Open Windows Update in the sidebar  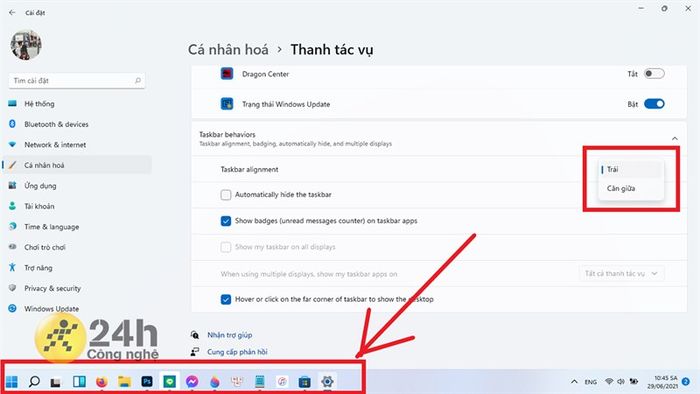click(51, 309)
